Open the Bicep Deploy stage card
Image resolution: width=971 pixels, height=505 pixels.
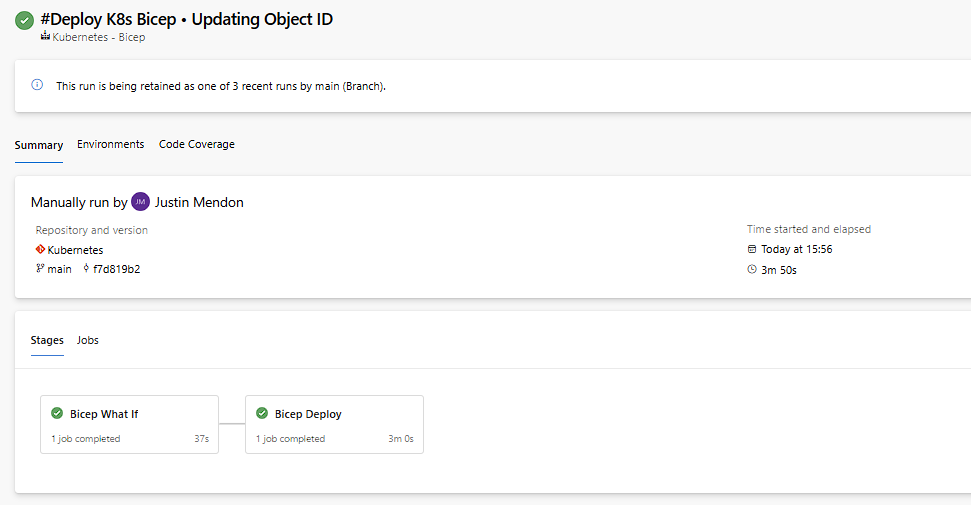tap(334, 424)
